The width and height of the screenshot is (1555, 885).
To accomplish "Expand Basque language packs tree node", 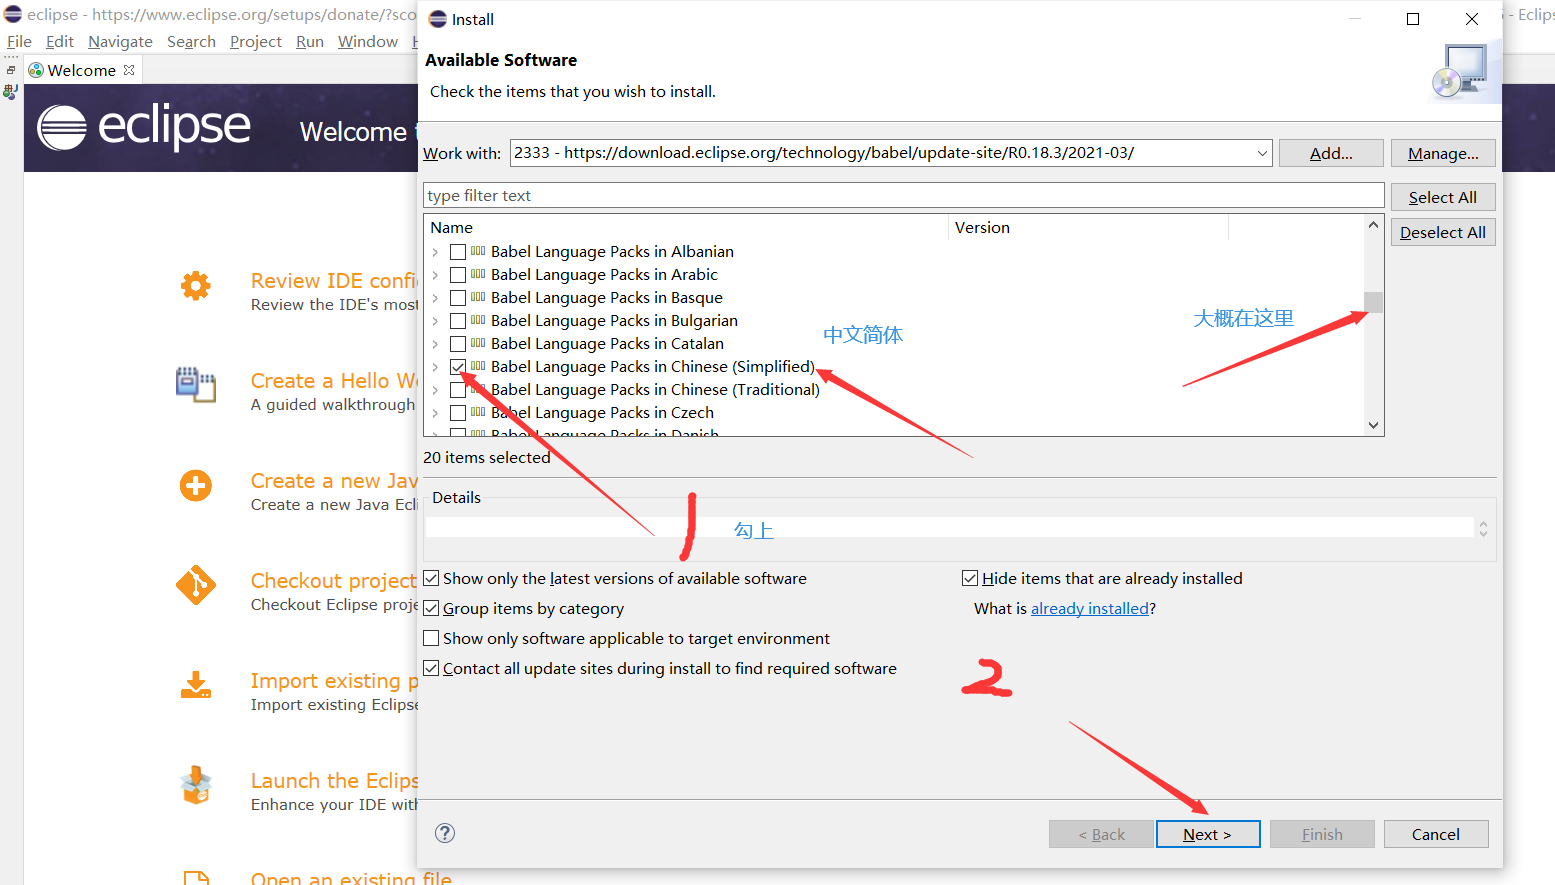I will [435, 298].
